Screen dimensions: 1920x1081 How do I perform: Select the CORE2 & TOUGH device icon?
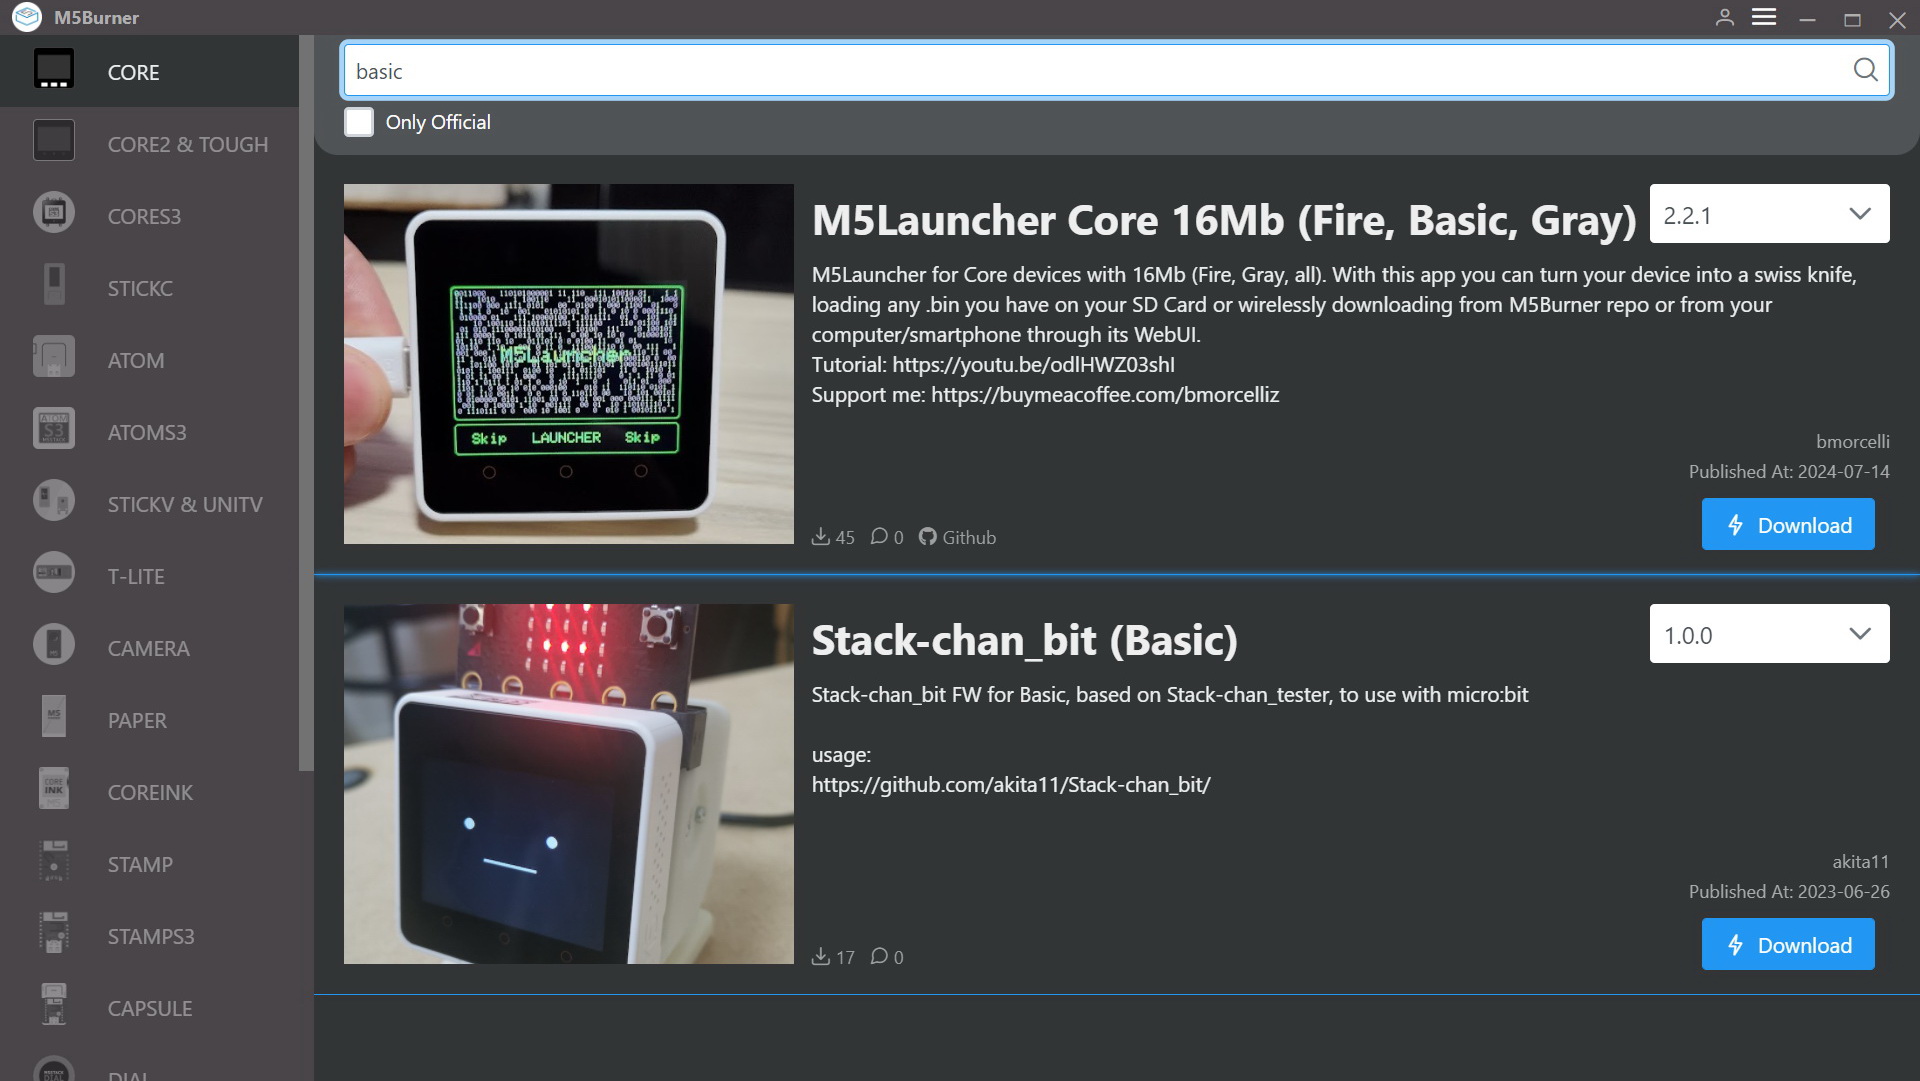click(54, 141)
